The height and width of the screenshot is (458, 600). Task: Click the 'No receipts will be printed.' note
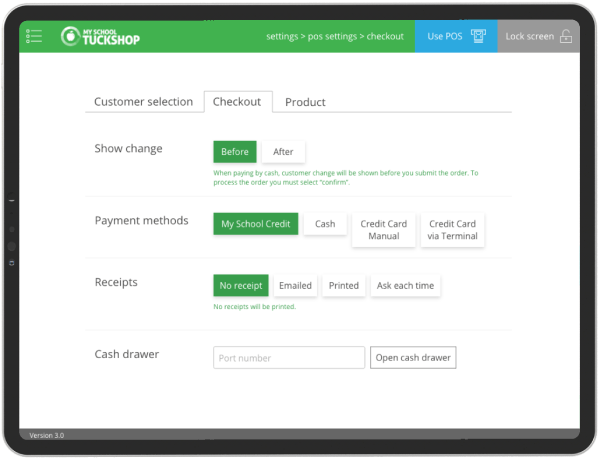[x=254, y=306]
